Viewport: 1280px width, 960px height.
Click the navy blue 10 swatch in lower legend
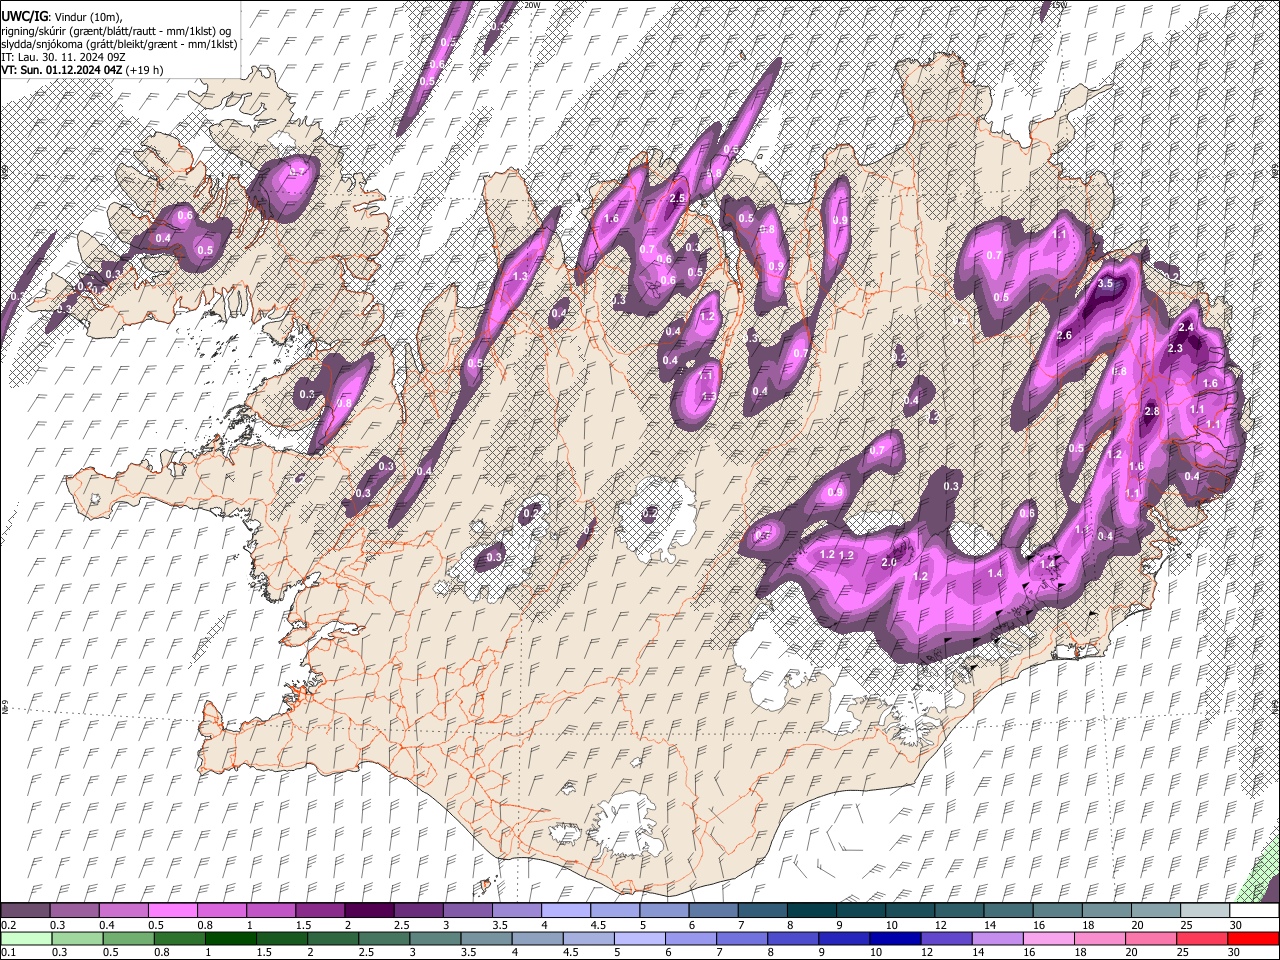tap(895, 938)
